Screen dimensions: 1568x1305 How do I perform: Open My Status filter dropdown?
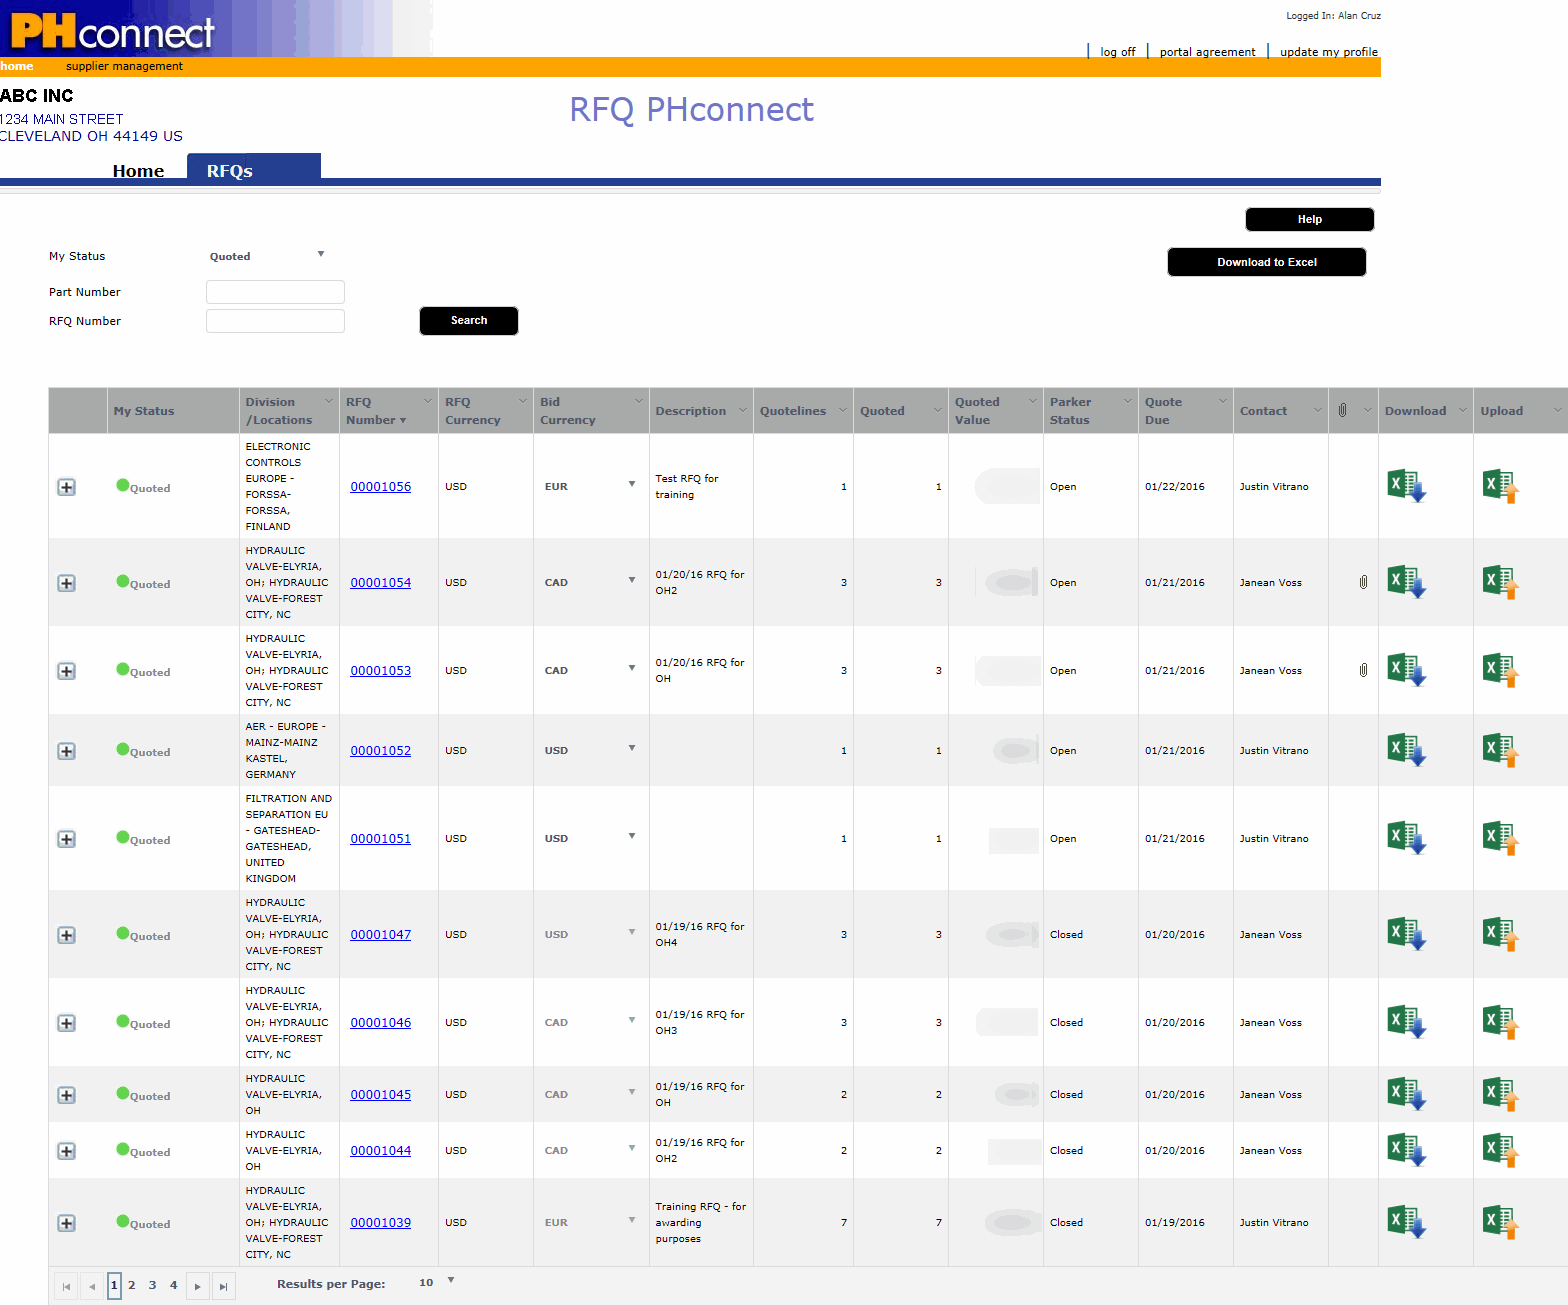tap(320, 255)
